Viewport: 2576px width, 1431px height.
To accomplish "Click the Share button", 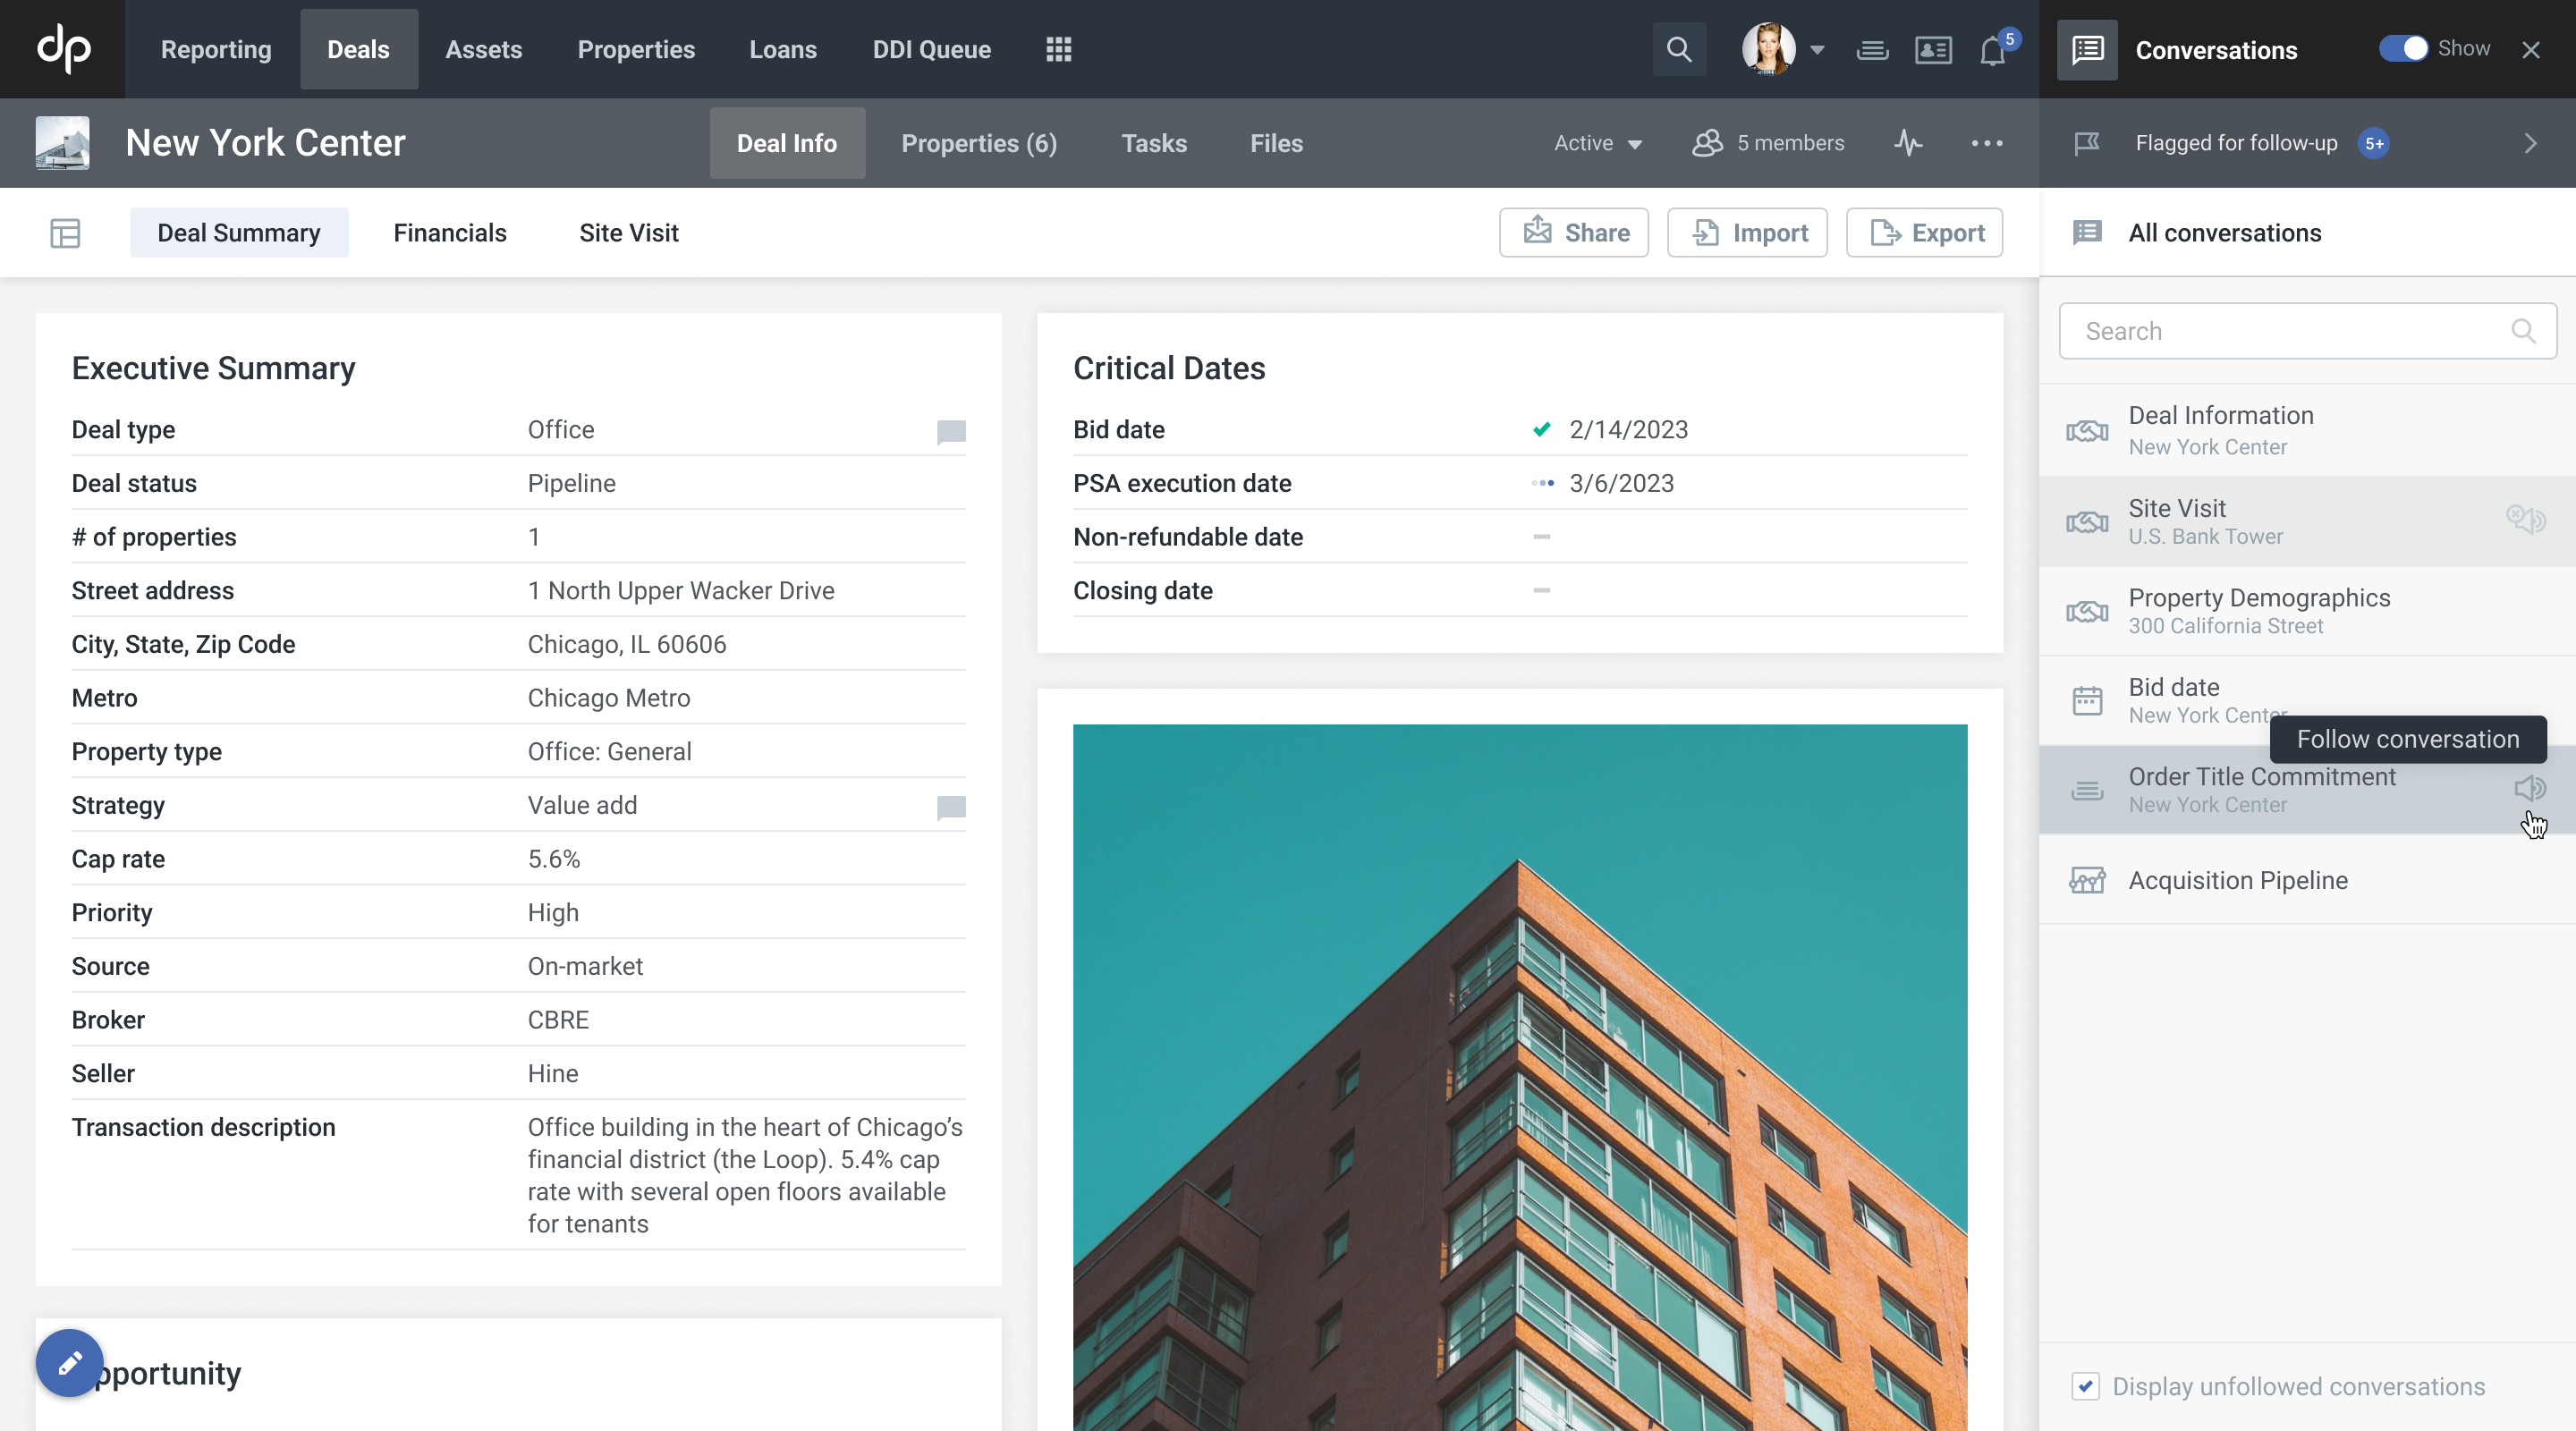I will click(x=1573, y=233).
